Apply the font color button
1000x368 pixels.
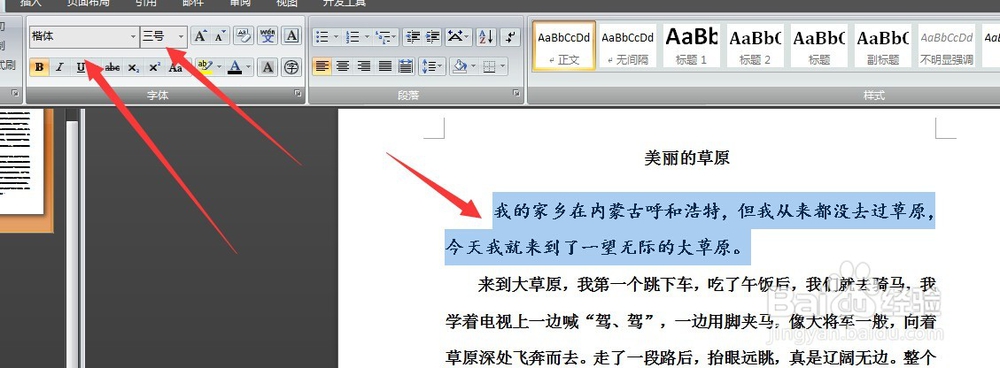tap(235, 67)
